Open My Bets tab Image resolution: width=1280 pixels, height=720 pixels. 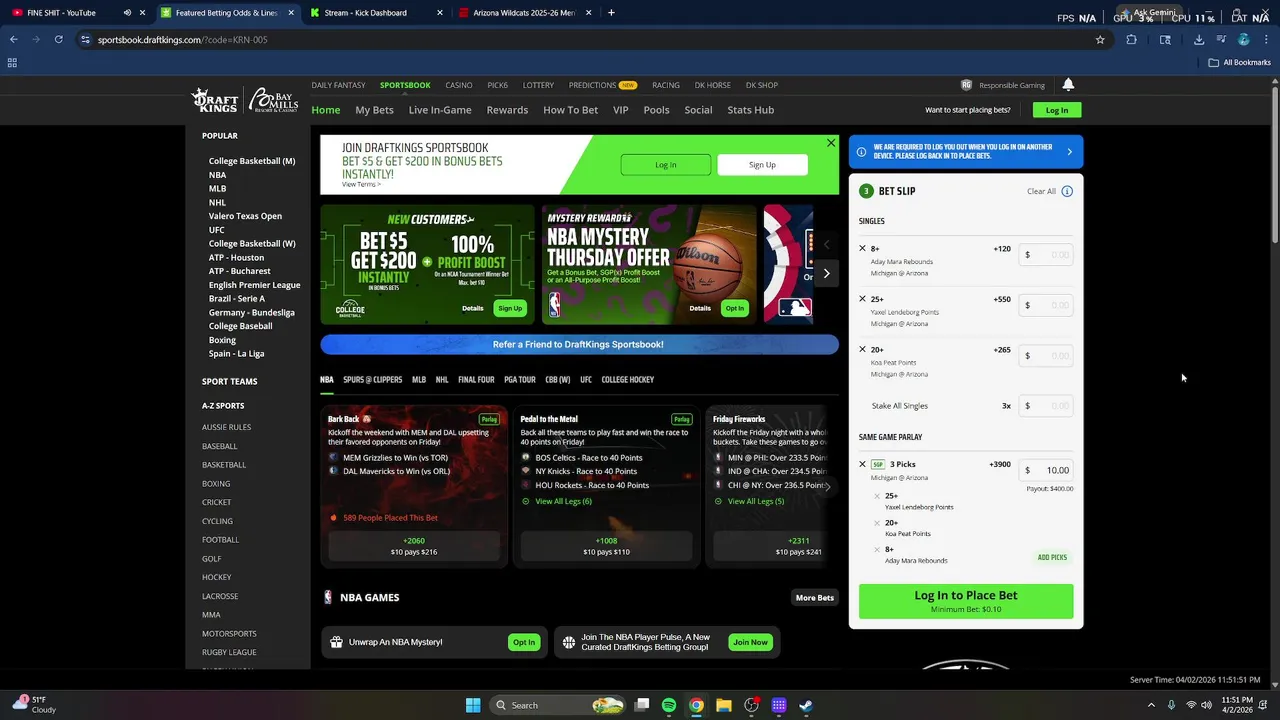(x=374, y=110)
